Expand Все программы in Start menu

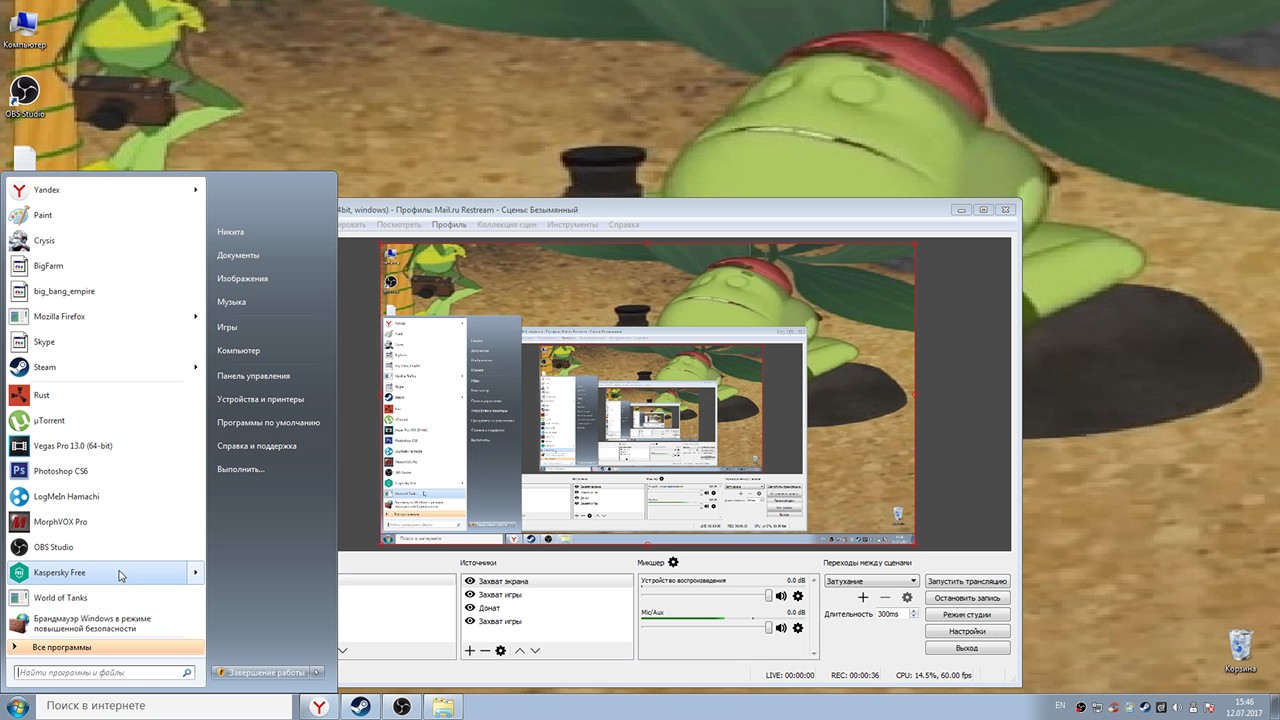click(x=105, y=647)
